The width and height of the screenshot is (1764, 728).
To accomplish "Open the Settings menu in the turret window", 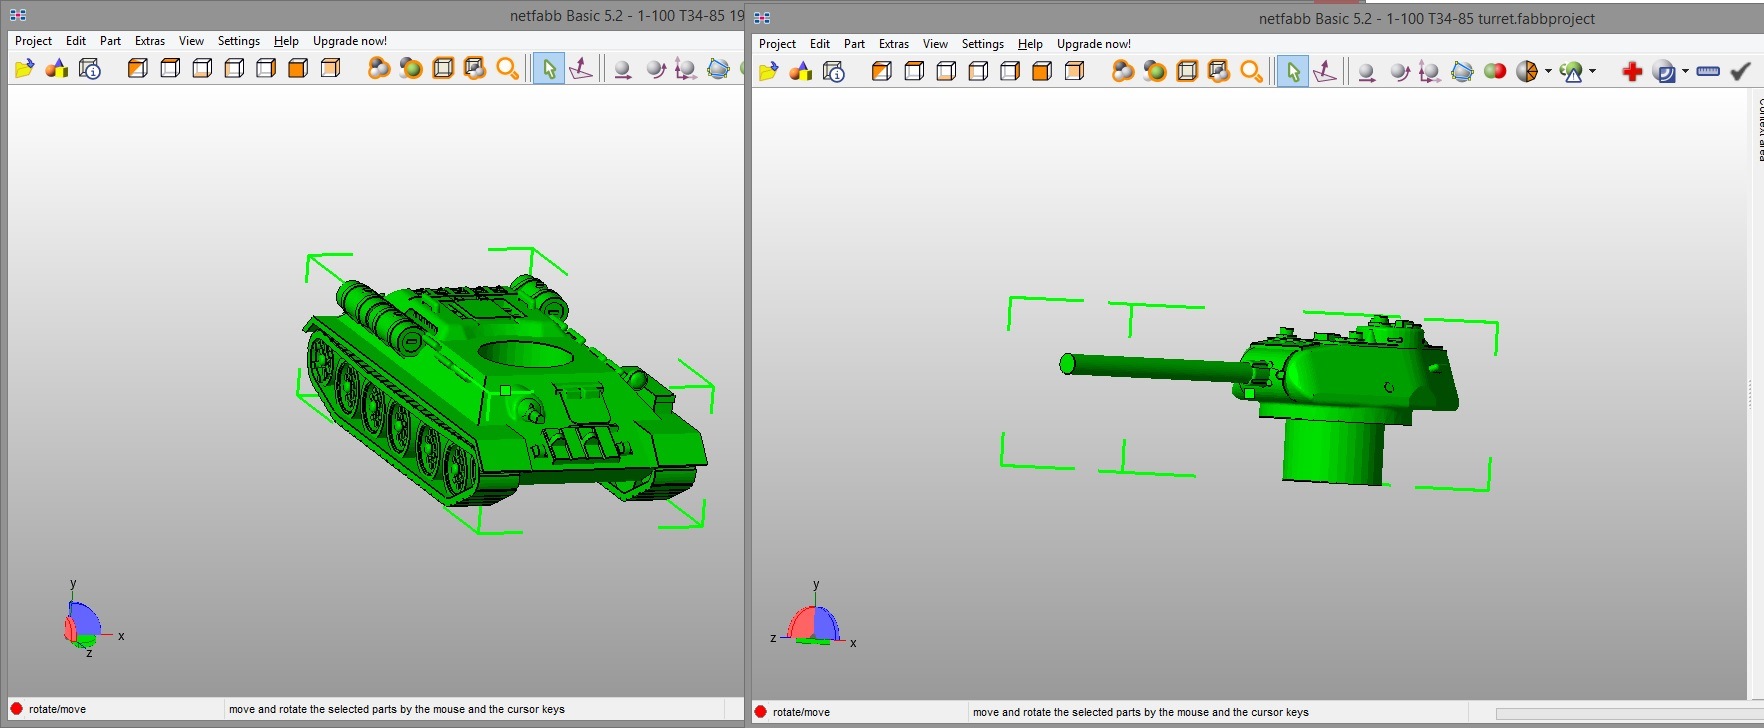I will [983, 44].
